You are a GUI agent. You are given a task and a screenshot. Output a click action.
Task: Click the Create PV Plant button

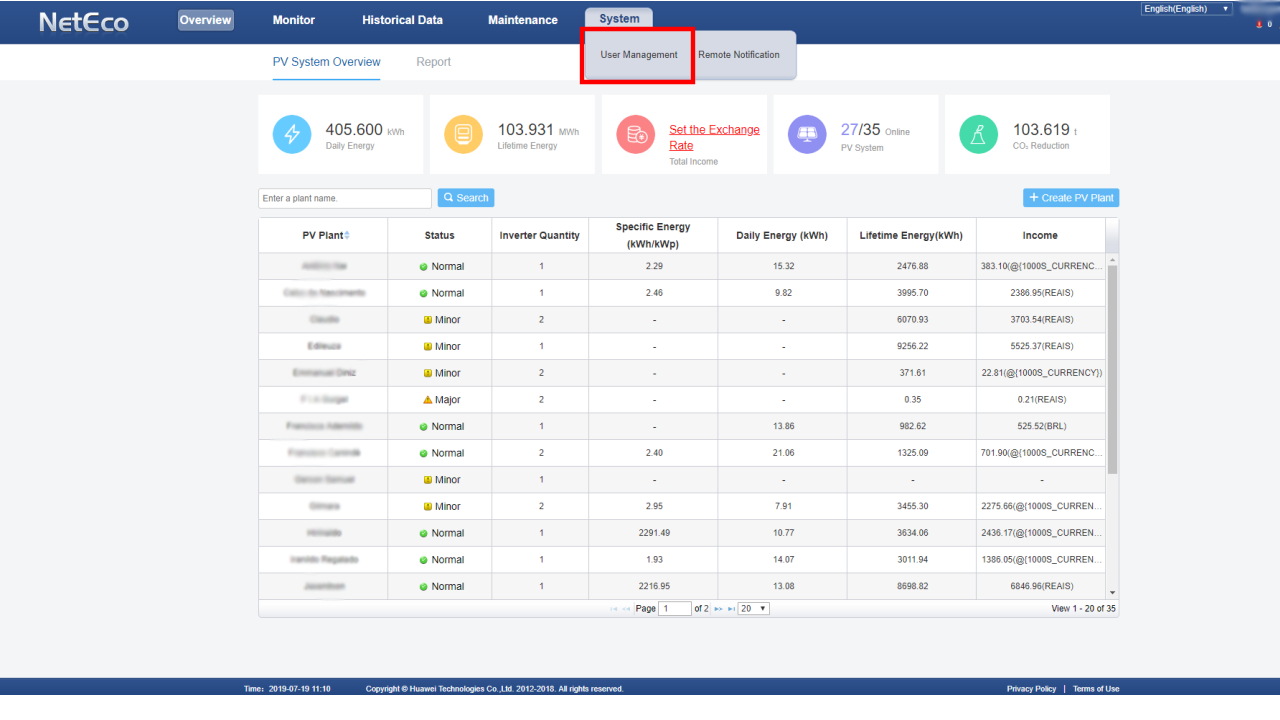(x=1070, y=198)
